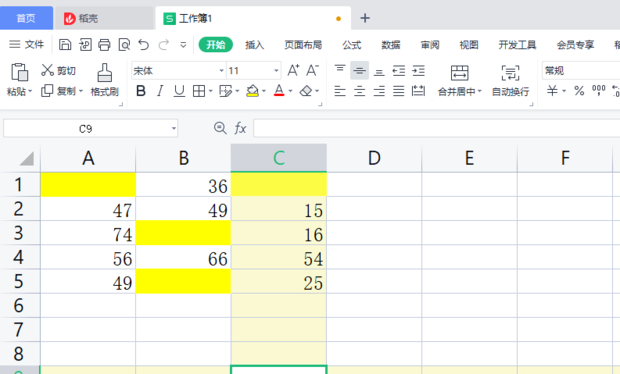Screen dimensions: 620x374
Task: Click the cell style format icon
Action: (x=225, y=91)
